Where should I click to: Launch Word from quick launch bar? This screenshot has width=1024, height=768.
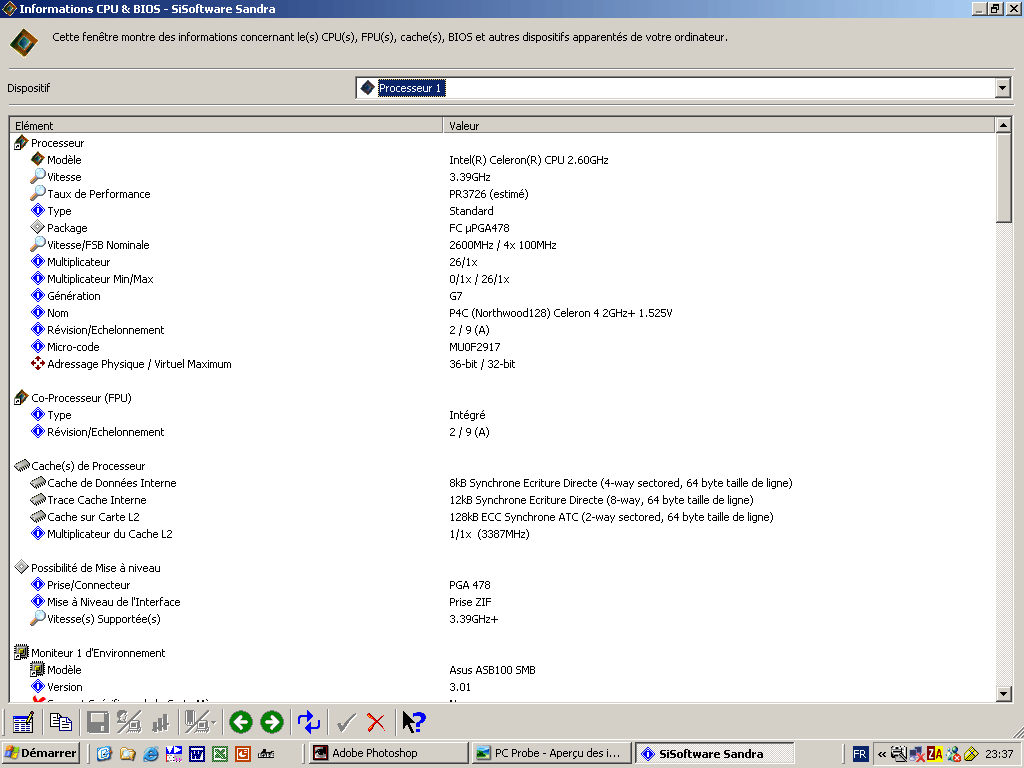[x=197, y=753]
